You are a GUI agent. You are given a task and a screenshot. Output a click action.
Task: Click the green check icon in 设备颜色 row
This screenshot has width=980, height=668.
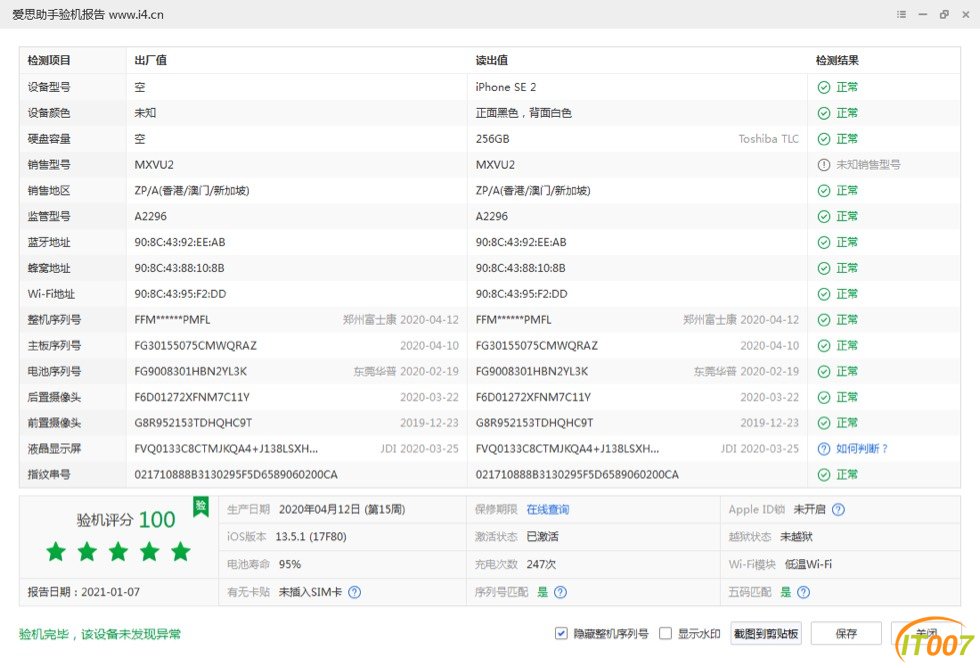pos(824,113)
